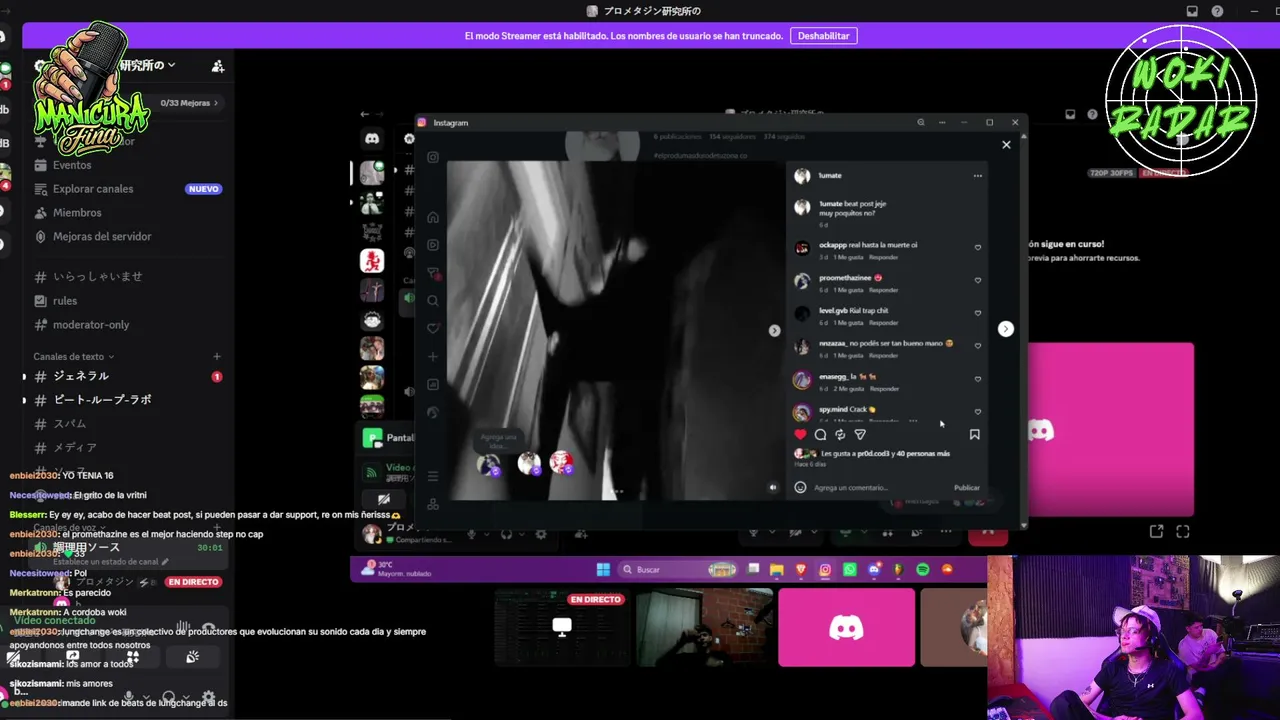
Task: Close the Instagram post overlay
Action: [x=1006, y=145]
